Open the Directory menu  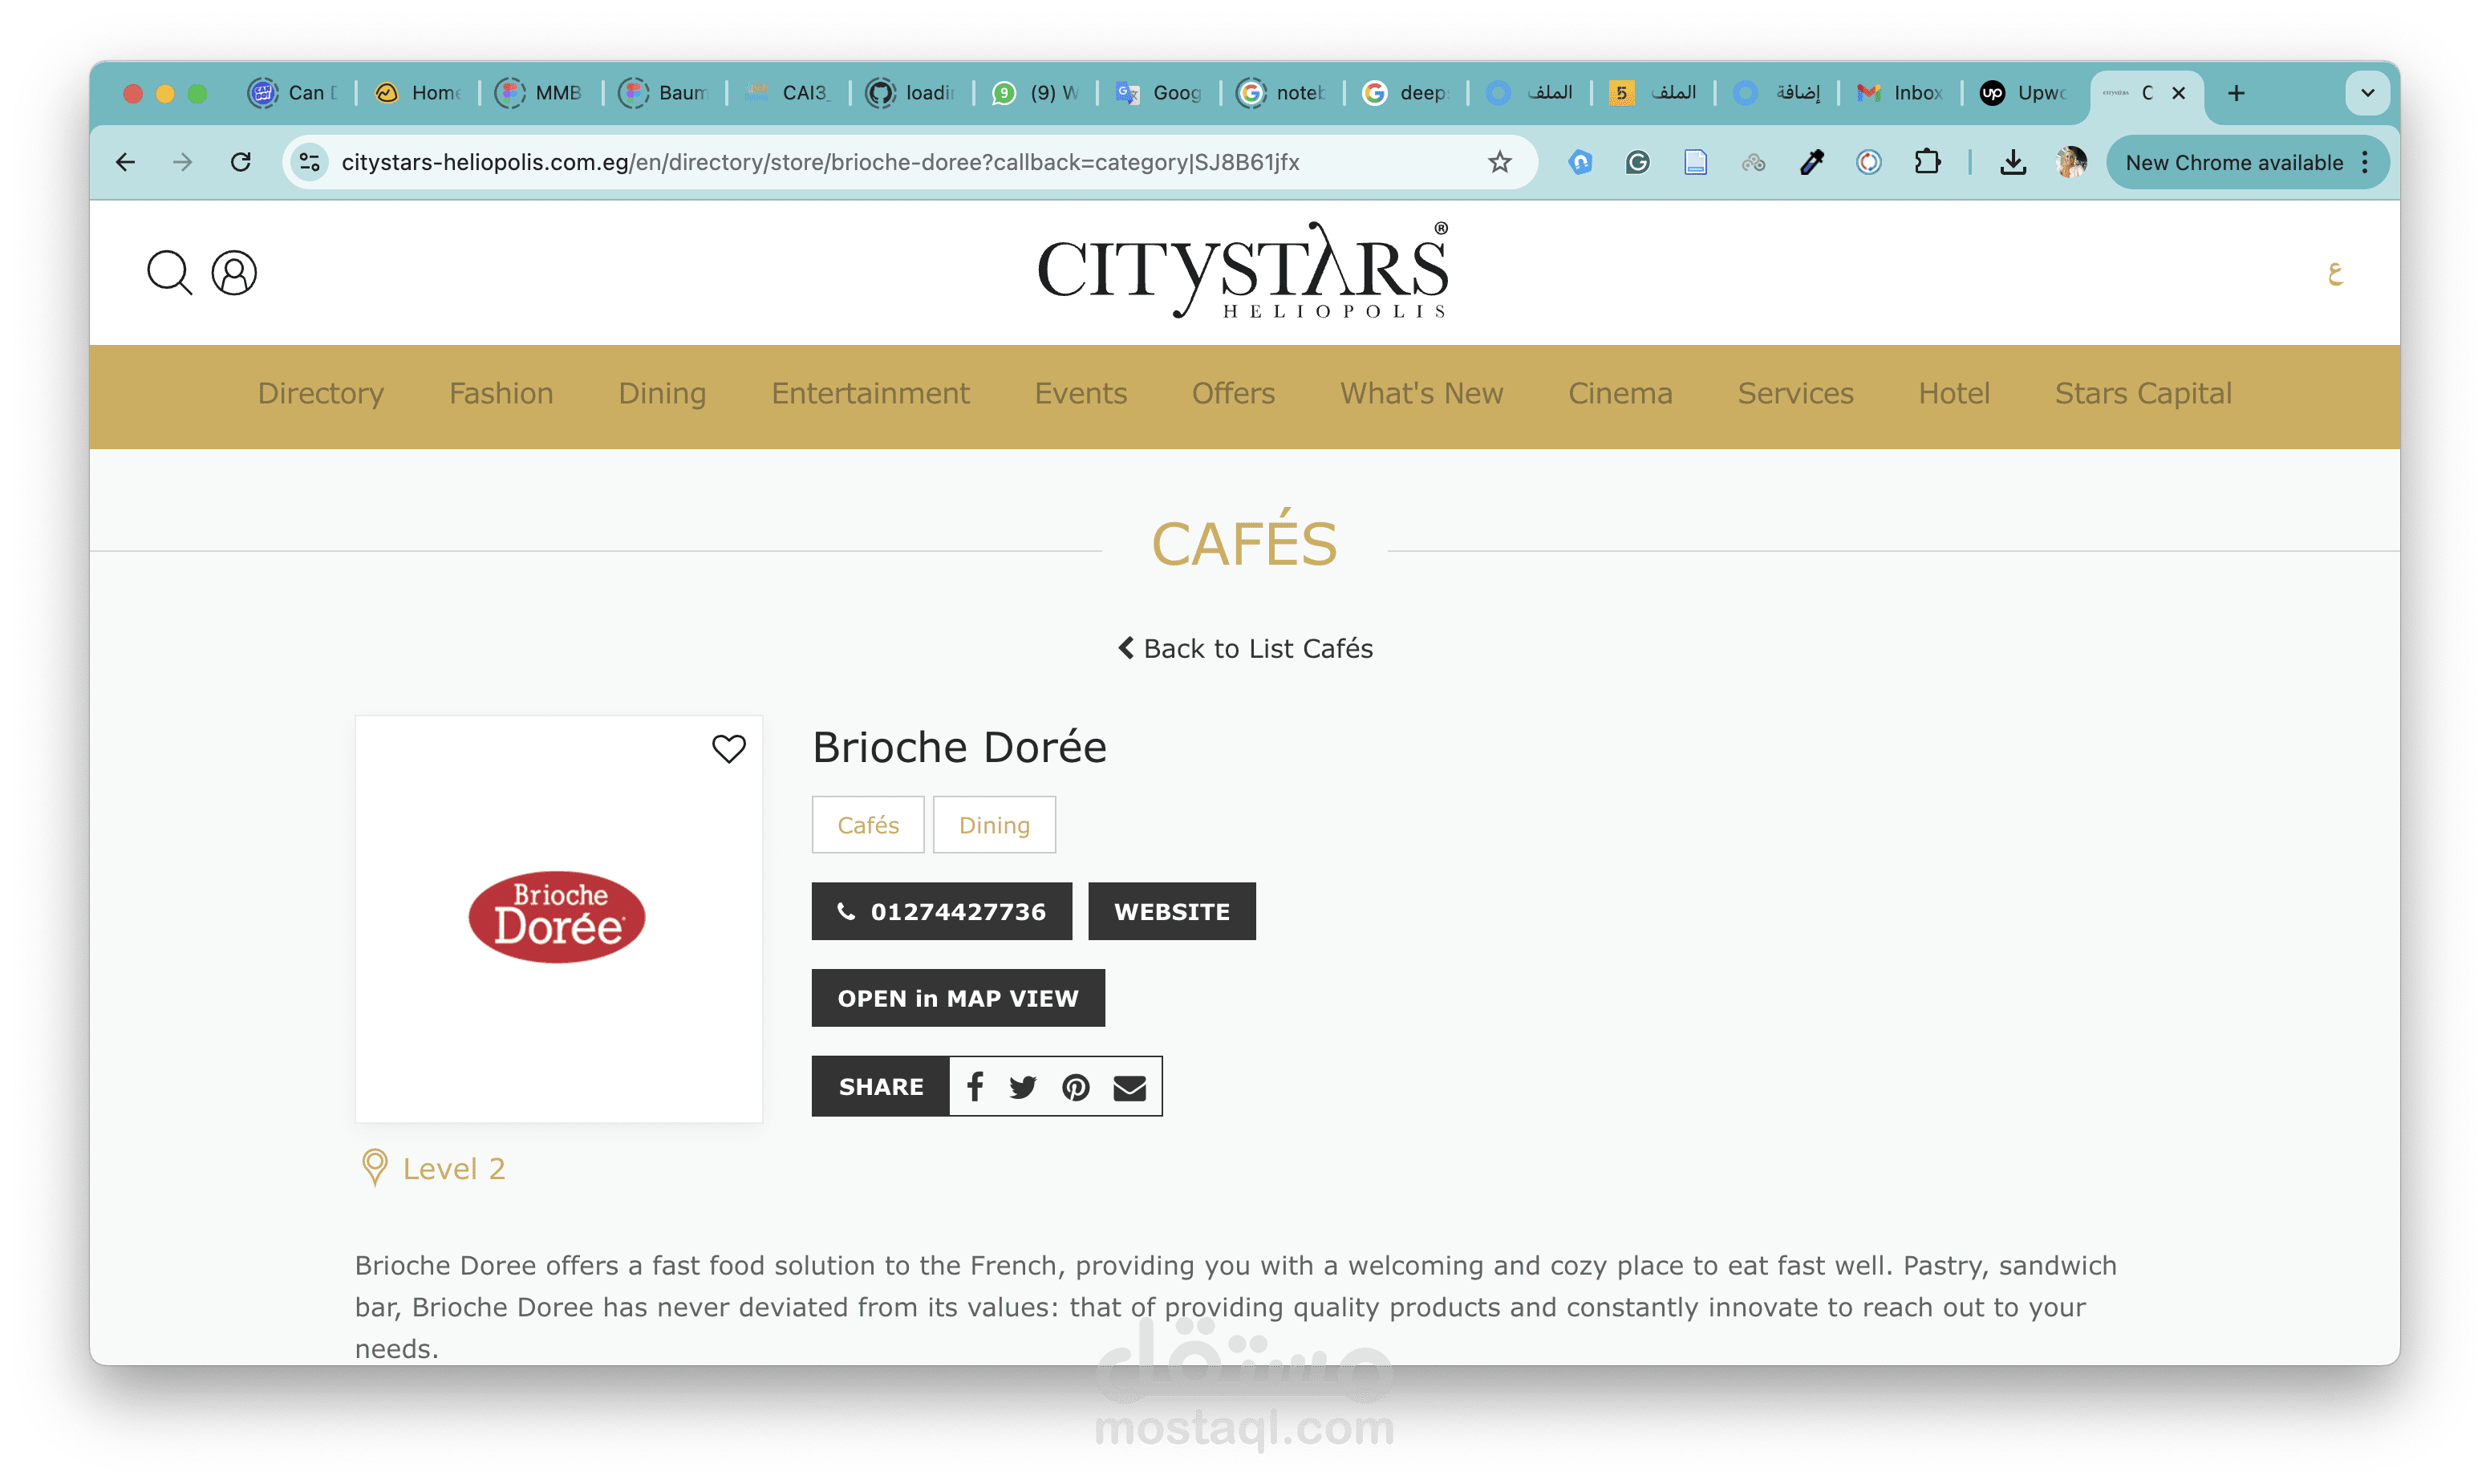[x=320, y=394]
